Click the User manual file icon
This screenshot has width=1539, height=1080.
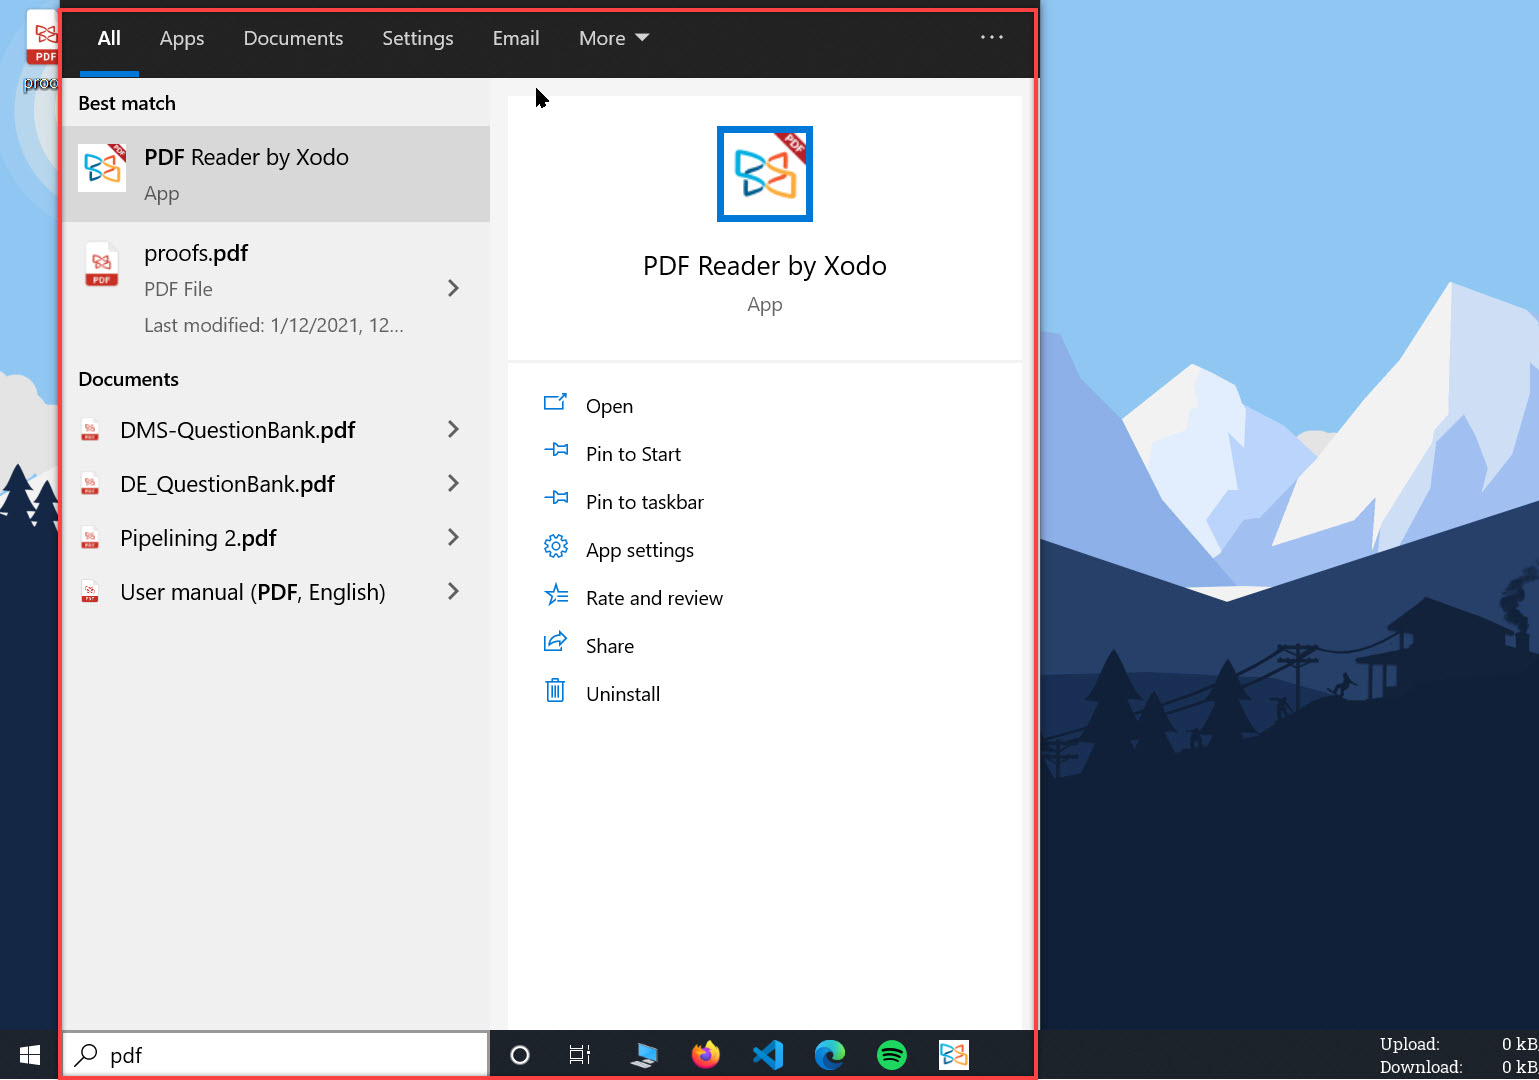pyautogui.click(x=90, y=592)
